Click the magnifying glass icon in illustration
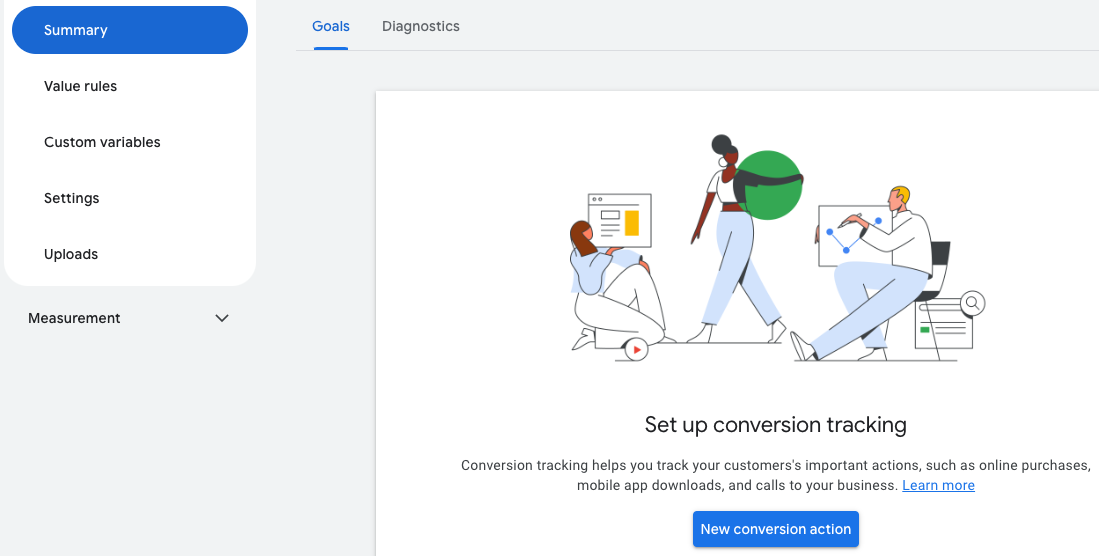 pyautogui.click(x=972, y=302)
